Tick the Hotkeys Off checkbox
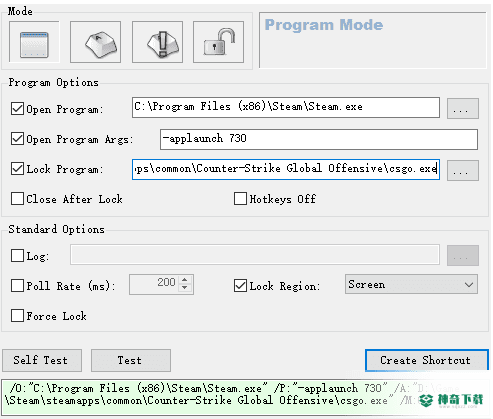493x419 pixels. coord(240,199)
